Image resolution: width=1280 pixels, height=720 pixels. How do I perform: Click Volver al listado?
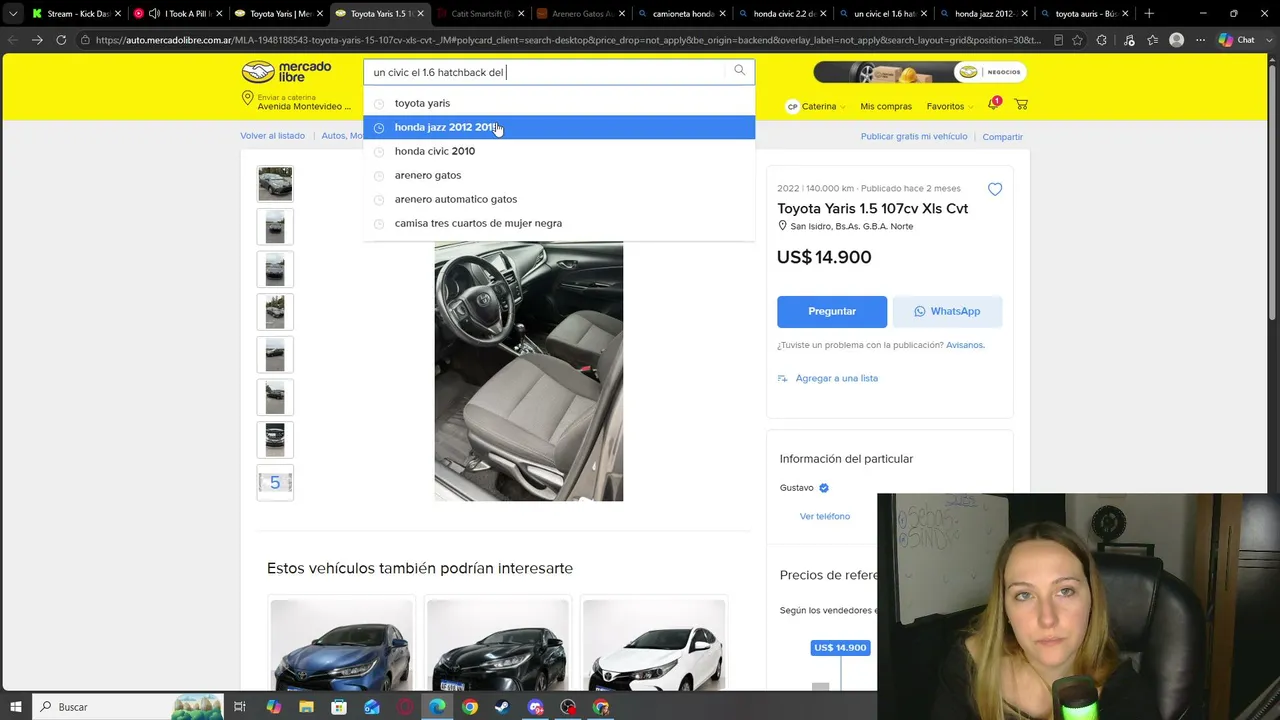click(272, 136)
